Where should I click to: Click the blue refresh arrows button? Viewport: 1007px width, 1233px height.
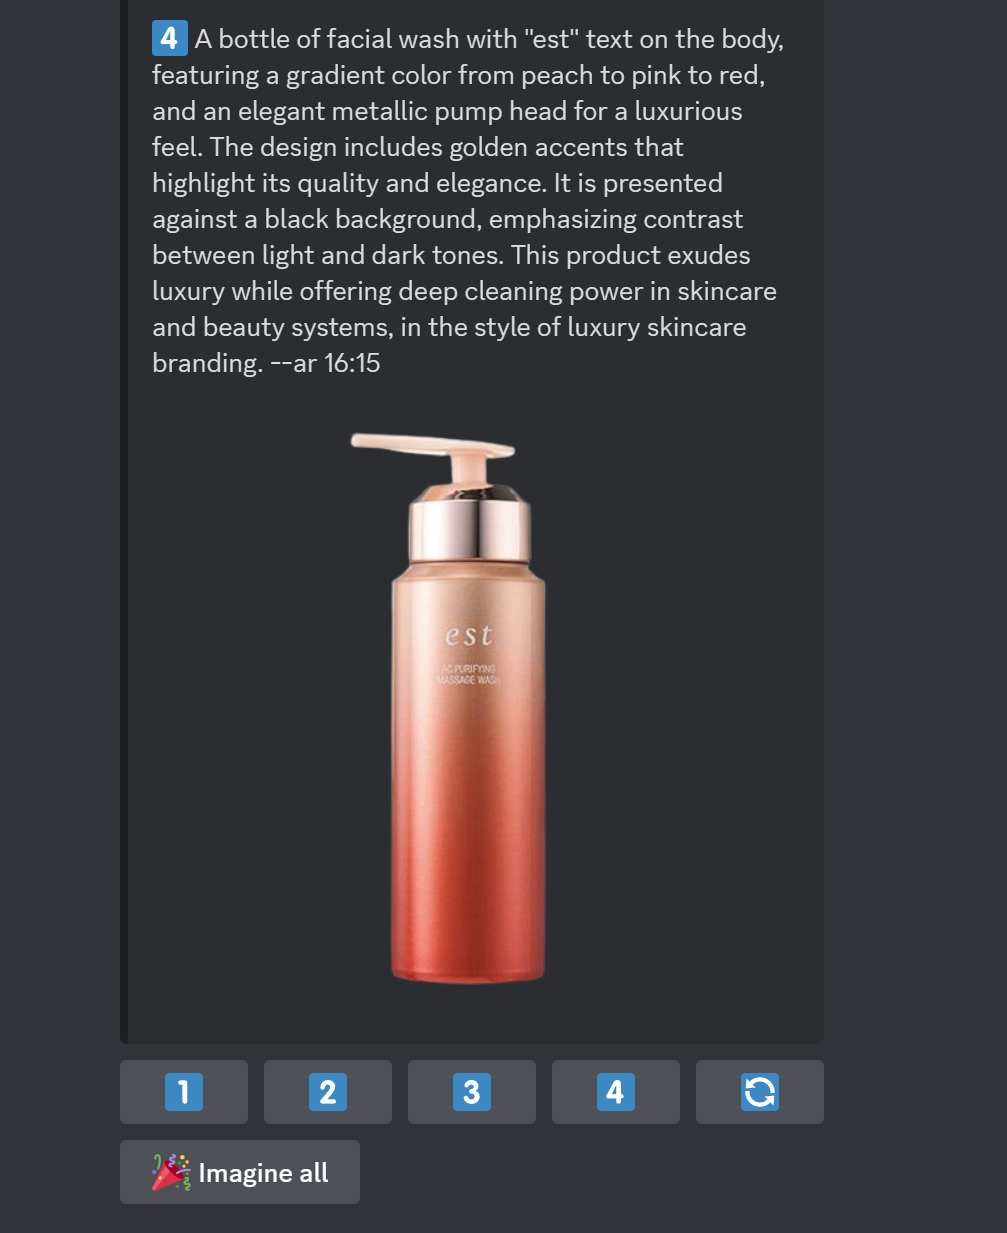click(760, 1092)
